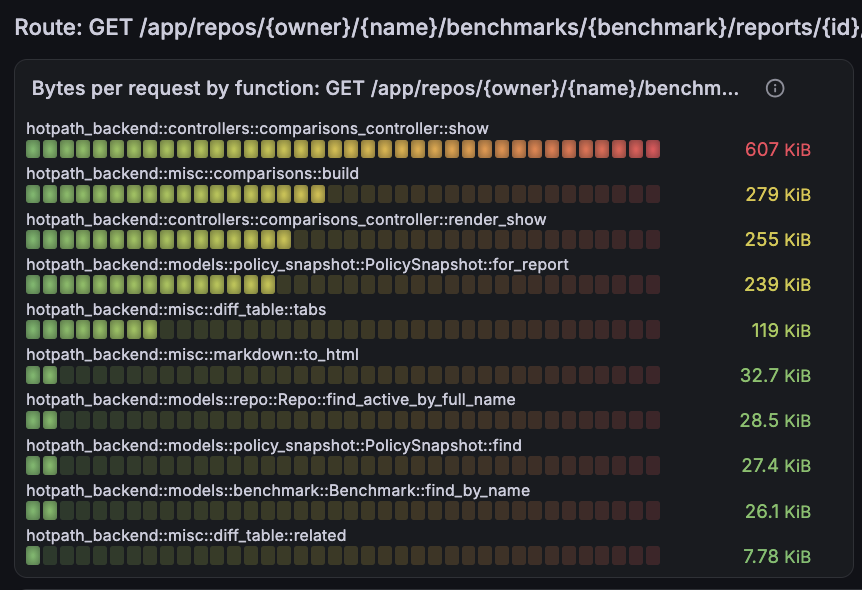Click the 7.78 KiB value
Image resolution: width=862 pixels, height=590 pixels.
point(777,556)
